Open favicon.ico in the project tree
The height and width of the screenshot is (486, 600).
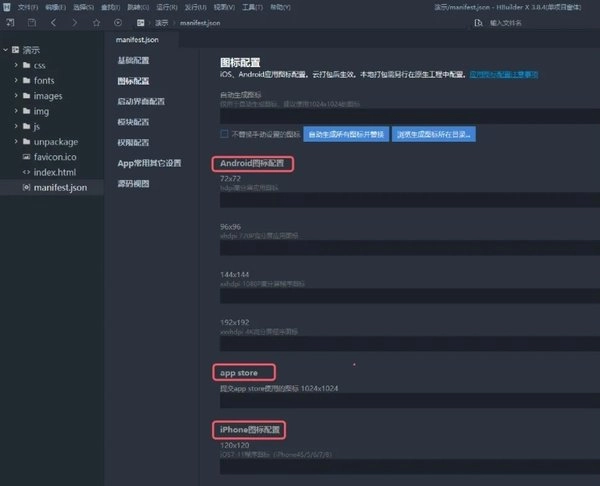(x=55, y=157)
